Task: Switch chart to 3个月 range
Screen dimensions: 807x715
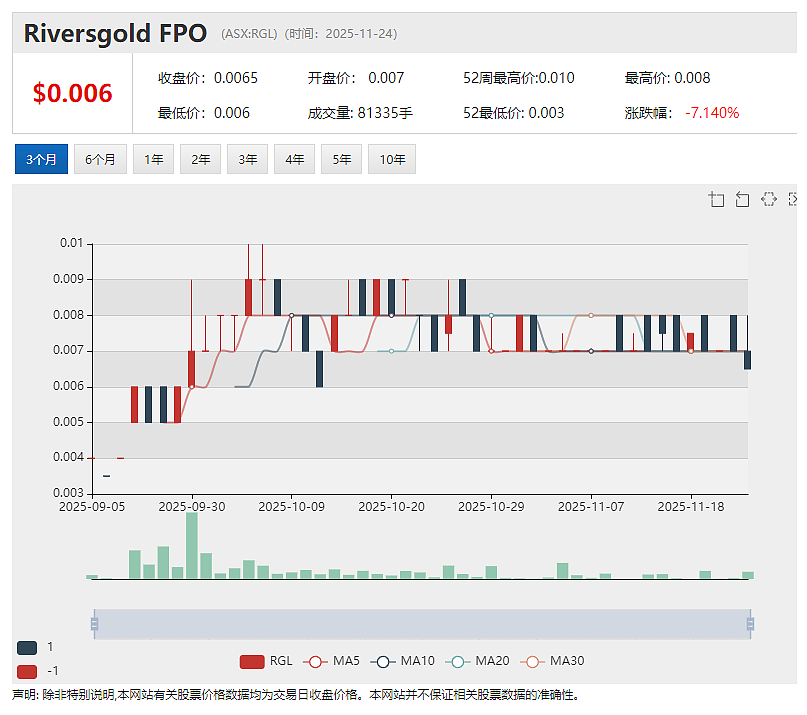Action: click(41, 159)
